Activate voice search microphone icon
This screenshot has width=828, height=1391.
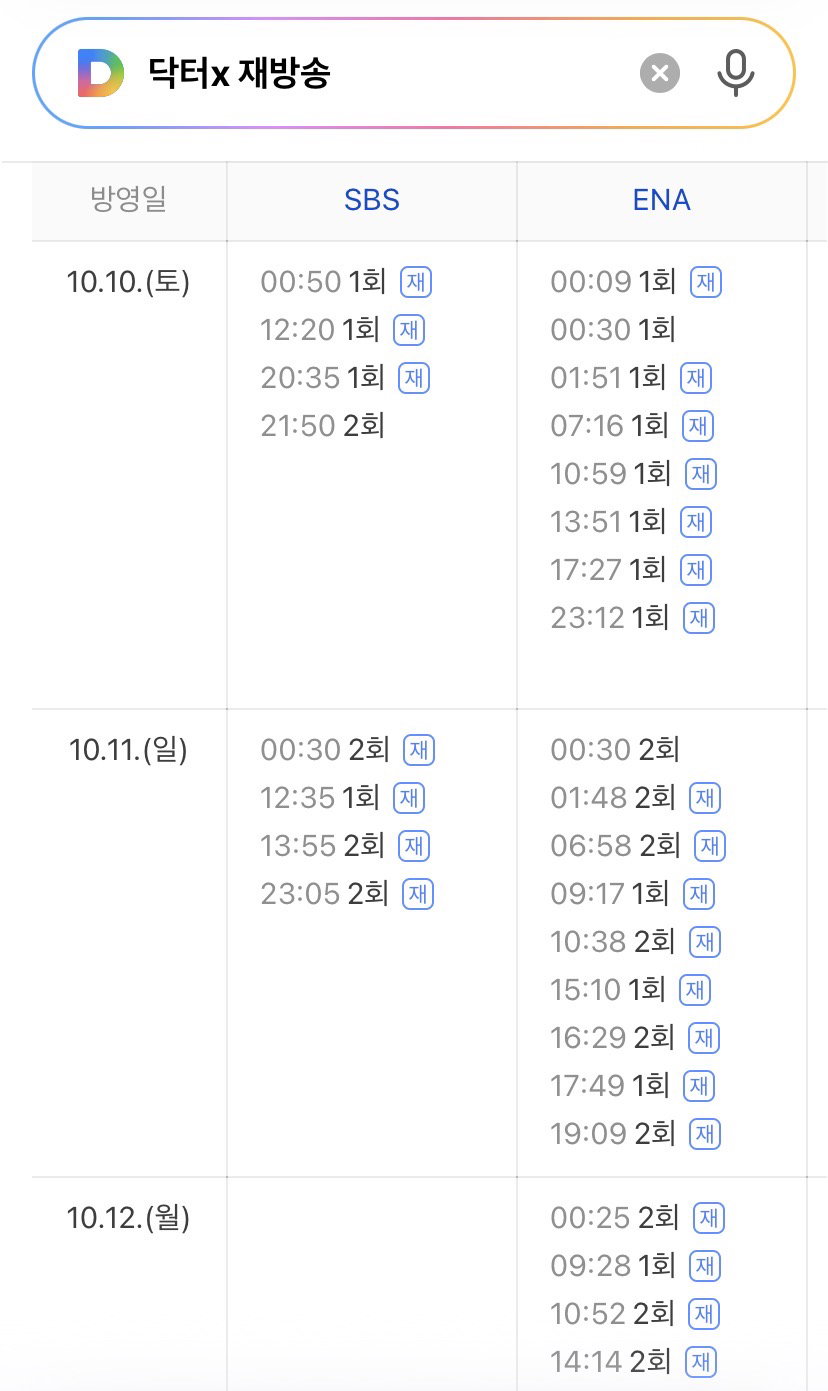coord(736,73)
